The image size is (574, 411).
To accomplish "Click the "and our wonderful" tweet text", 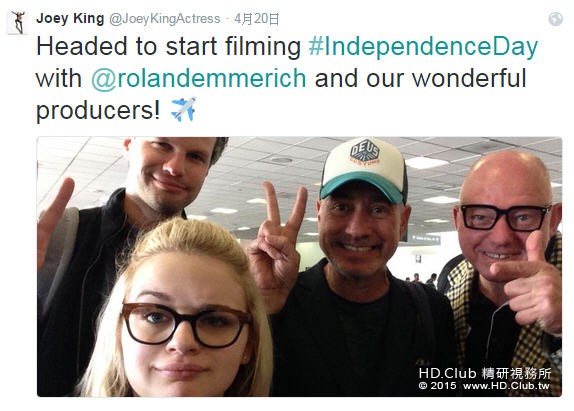I will [420, 78].
